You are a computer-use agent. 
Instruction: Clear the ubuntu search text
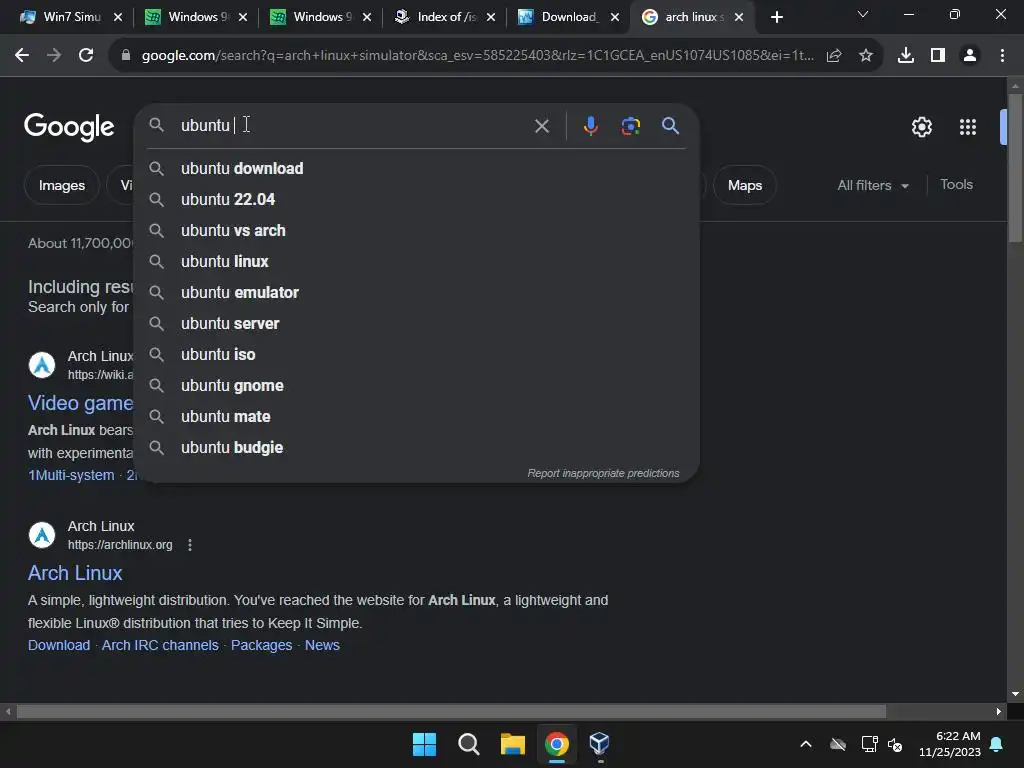[541, 126]
